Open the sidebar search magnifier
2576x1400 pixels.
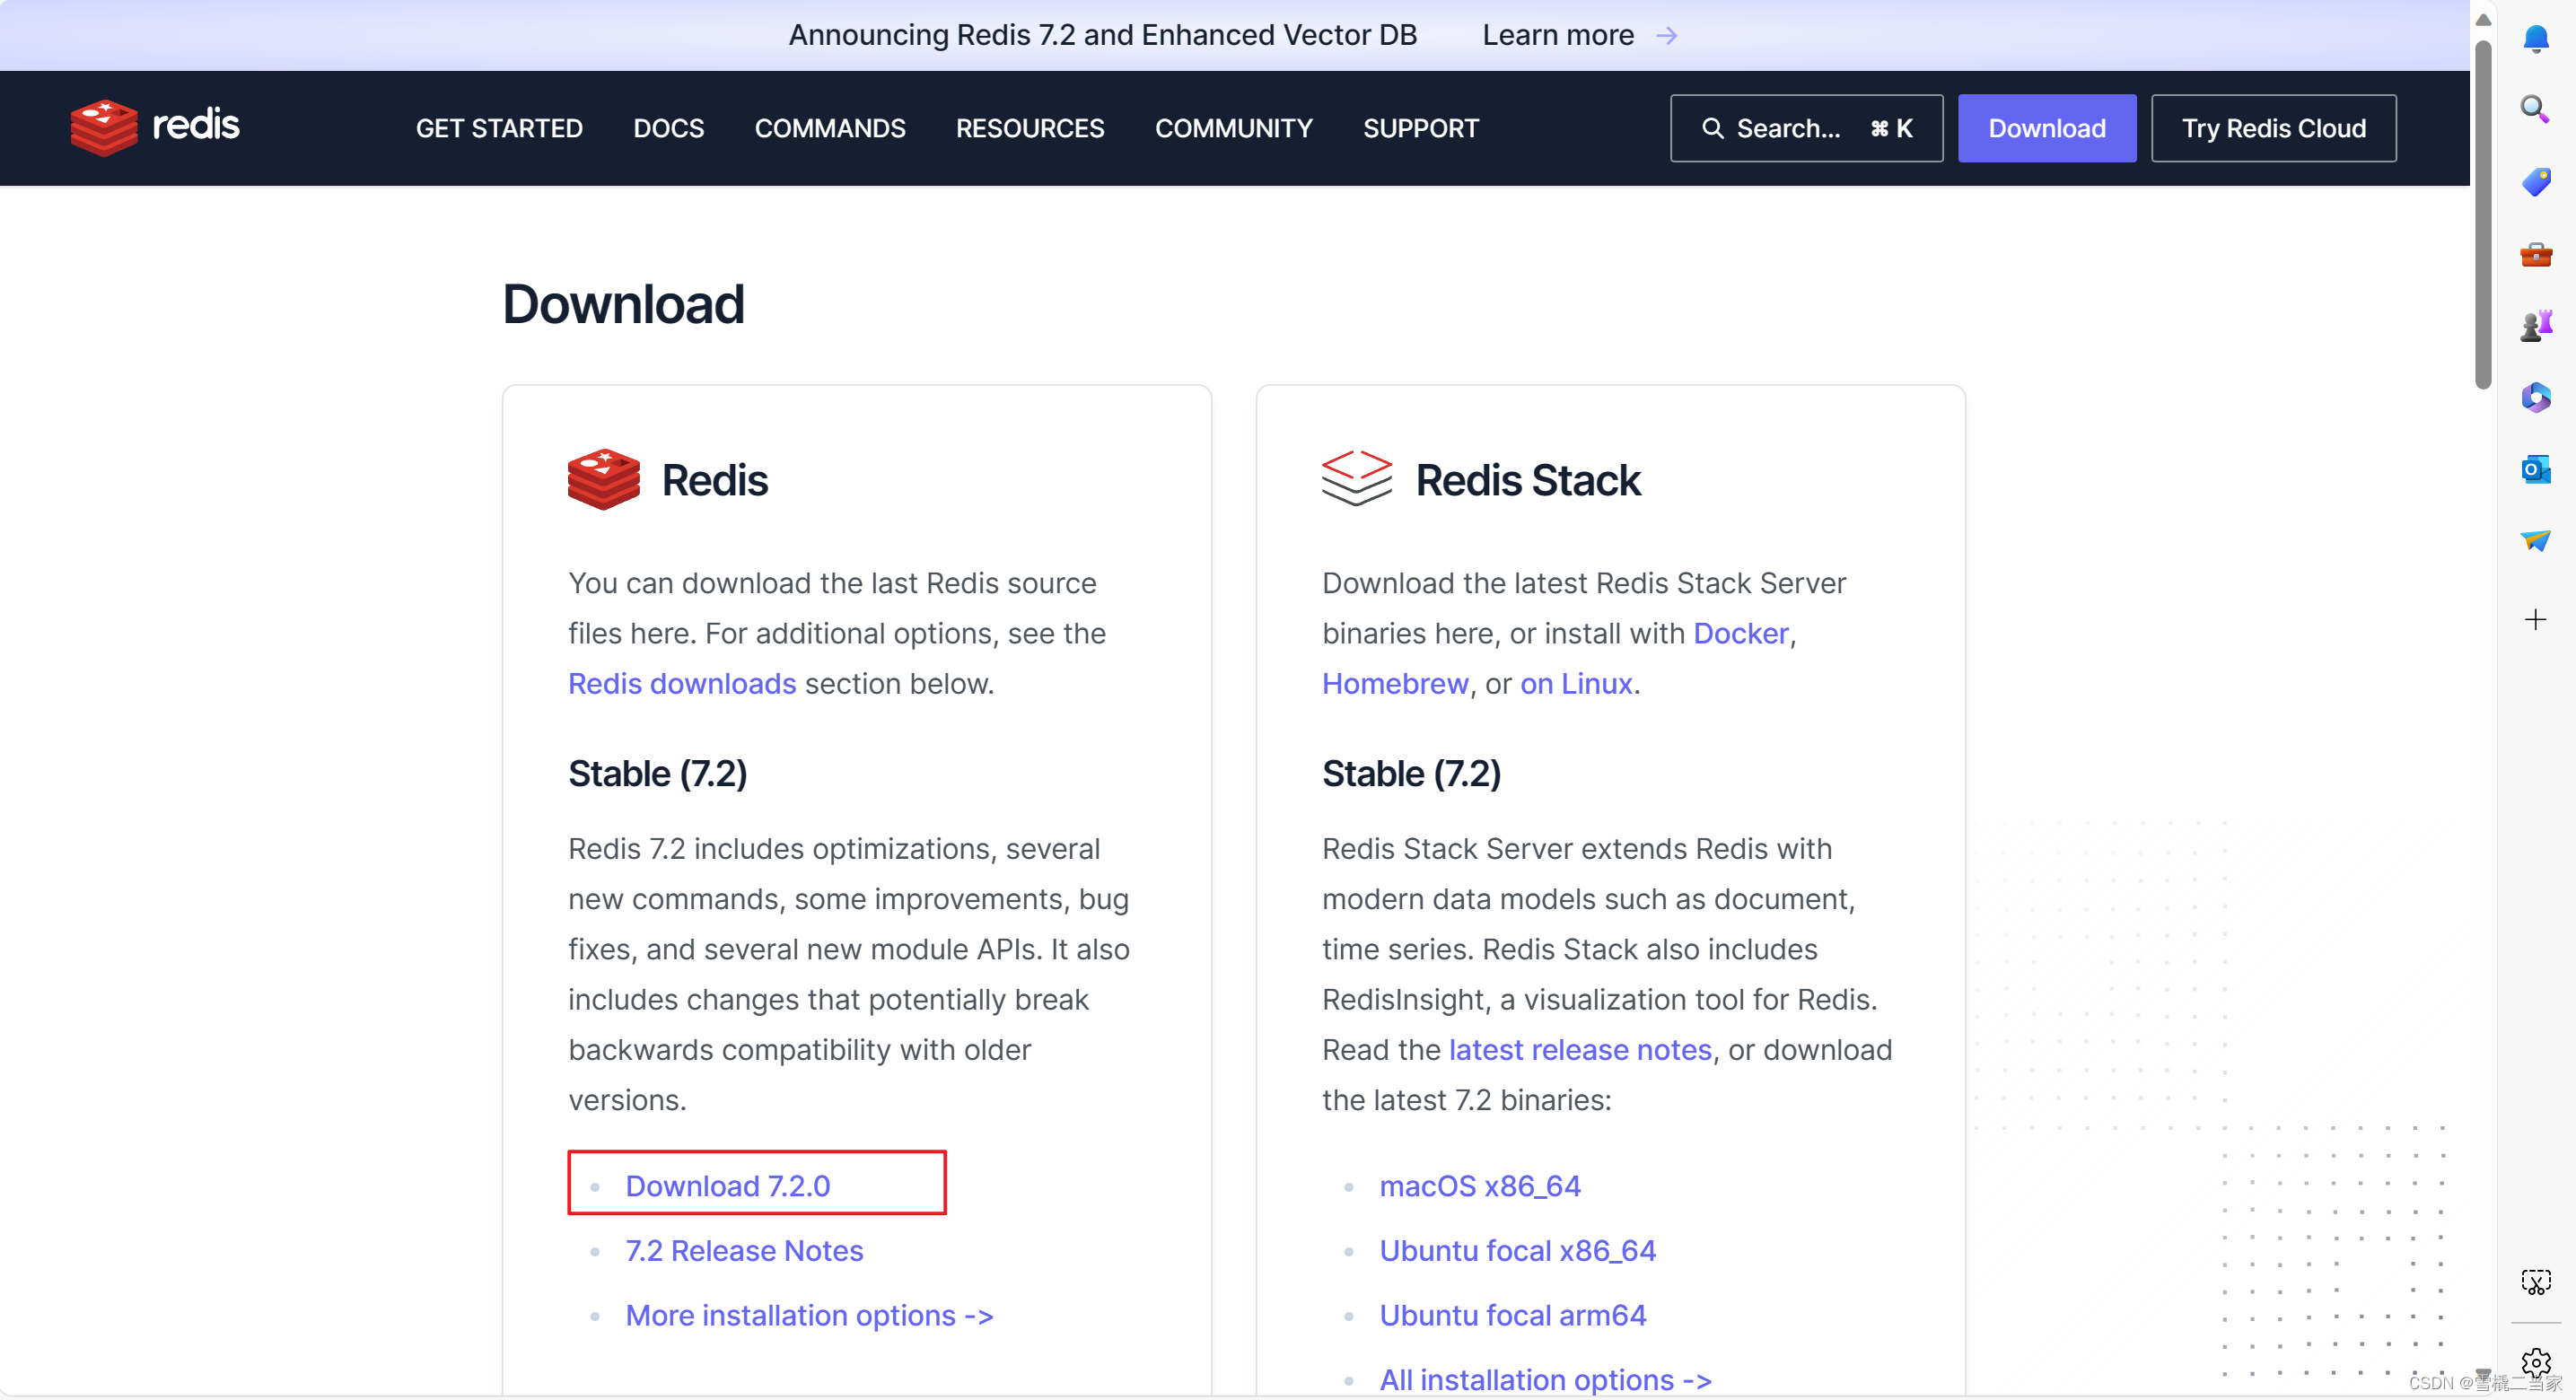click(2535, 108)
